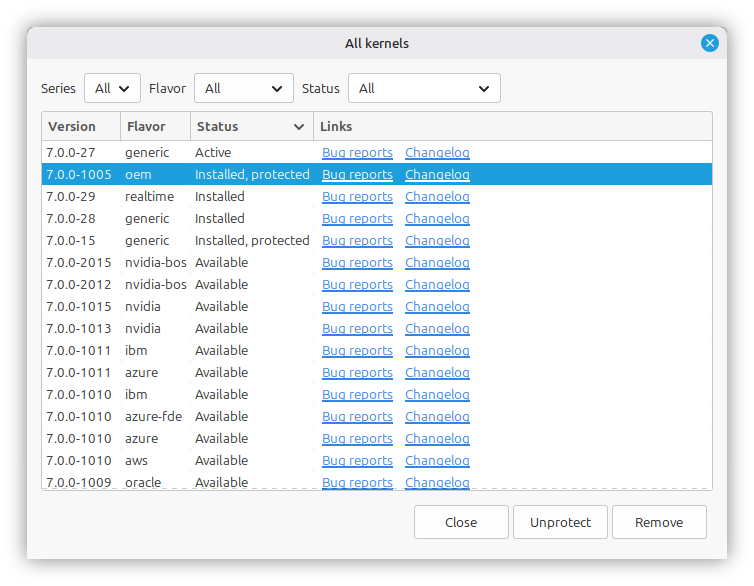Select the realtime flavor cell
Viewport: 754px width, 586px height.
click(x=150, y=197)
